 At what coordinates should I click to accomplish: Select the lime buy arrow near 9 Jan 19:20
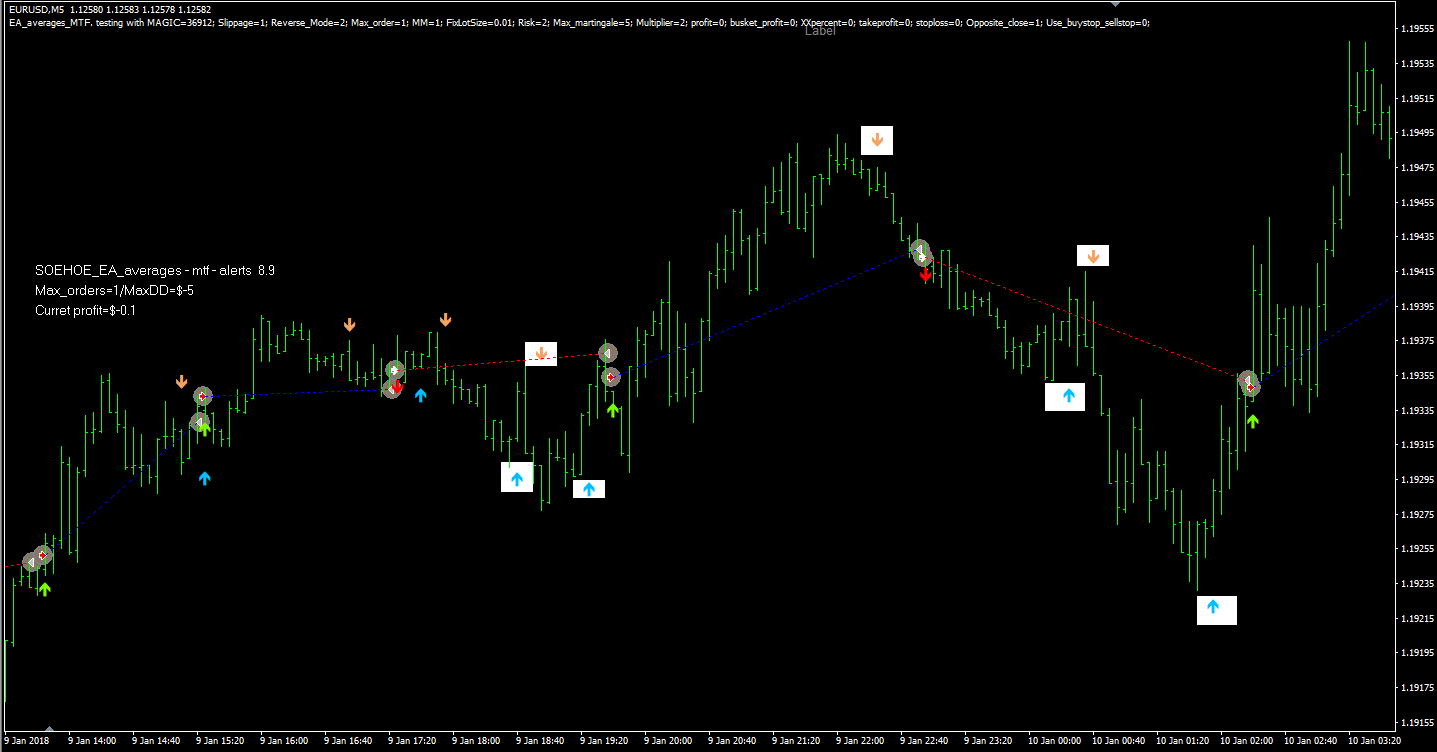tap(613, 409)
